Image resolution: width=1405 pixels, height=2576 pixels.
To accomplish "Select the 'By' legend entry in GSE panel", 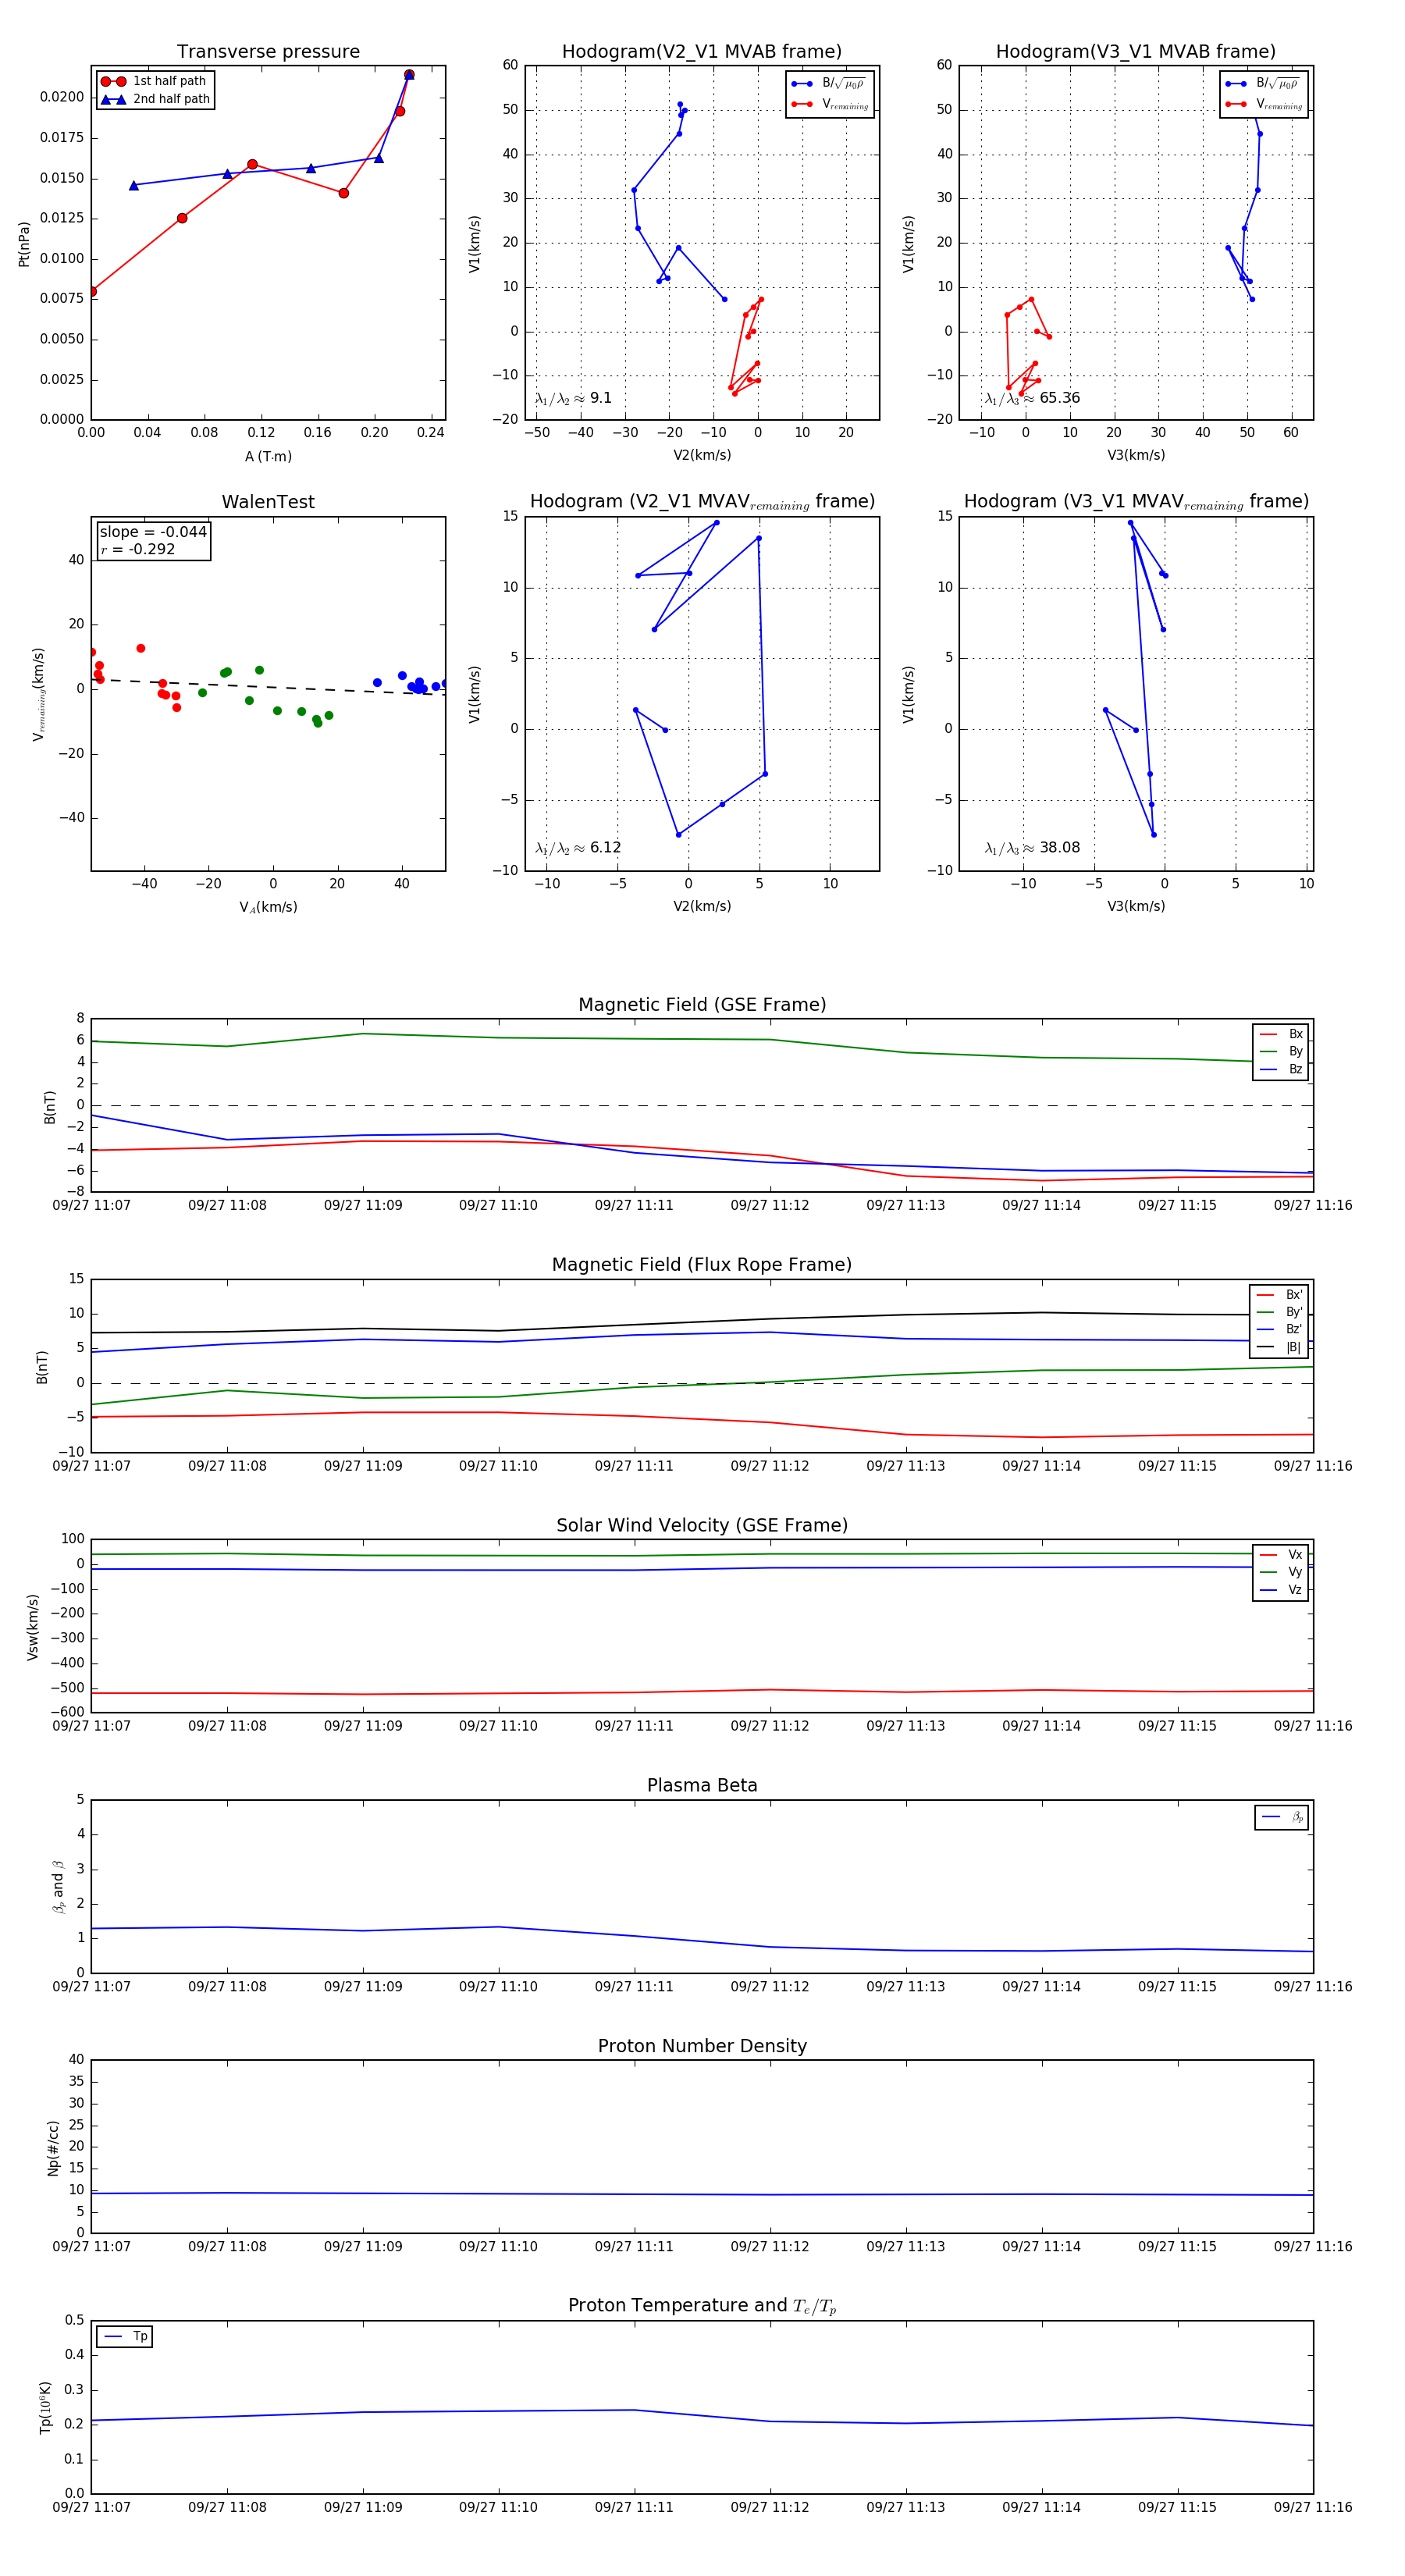I will point(1281,1052).
